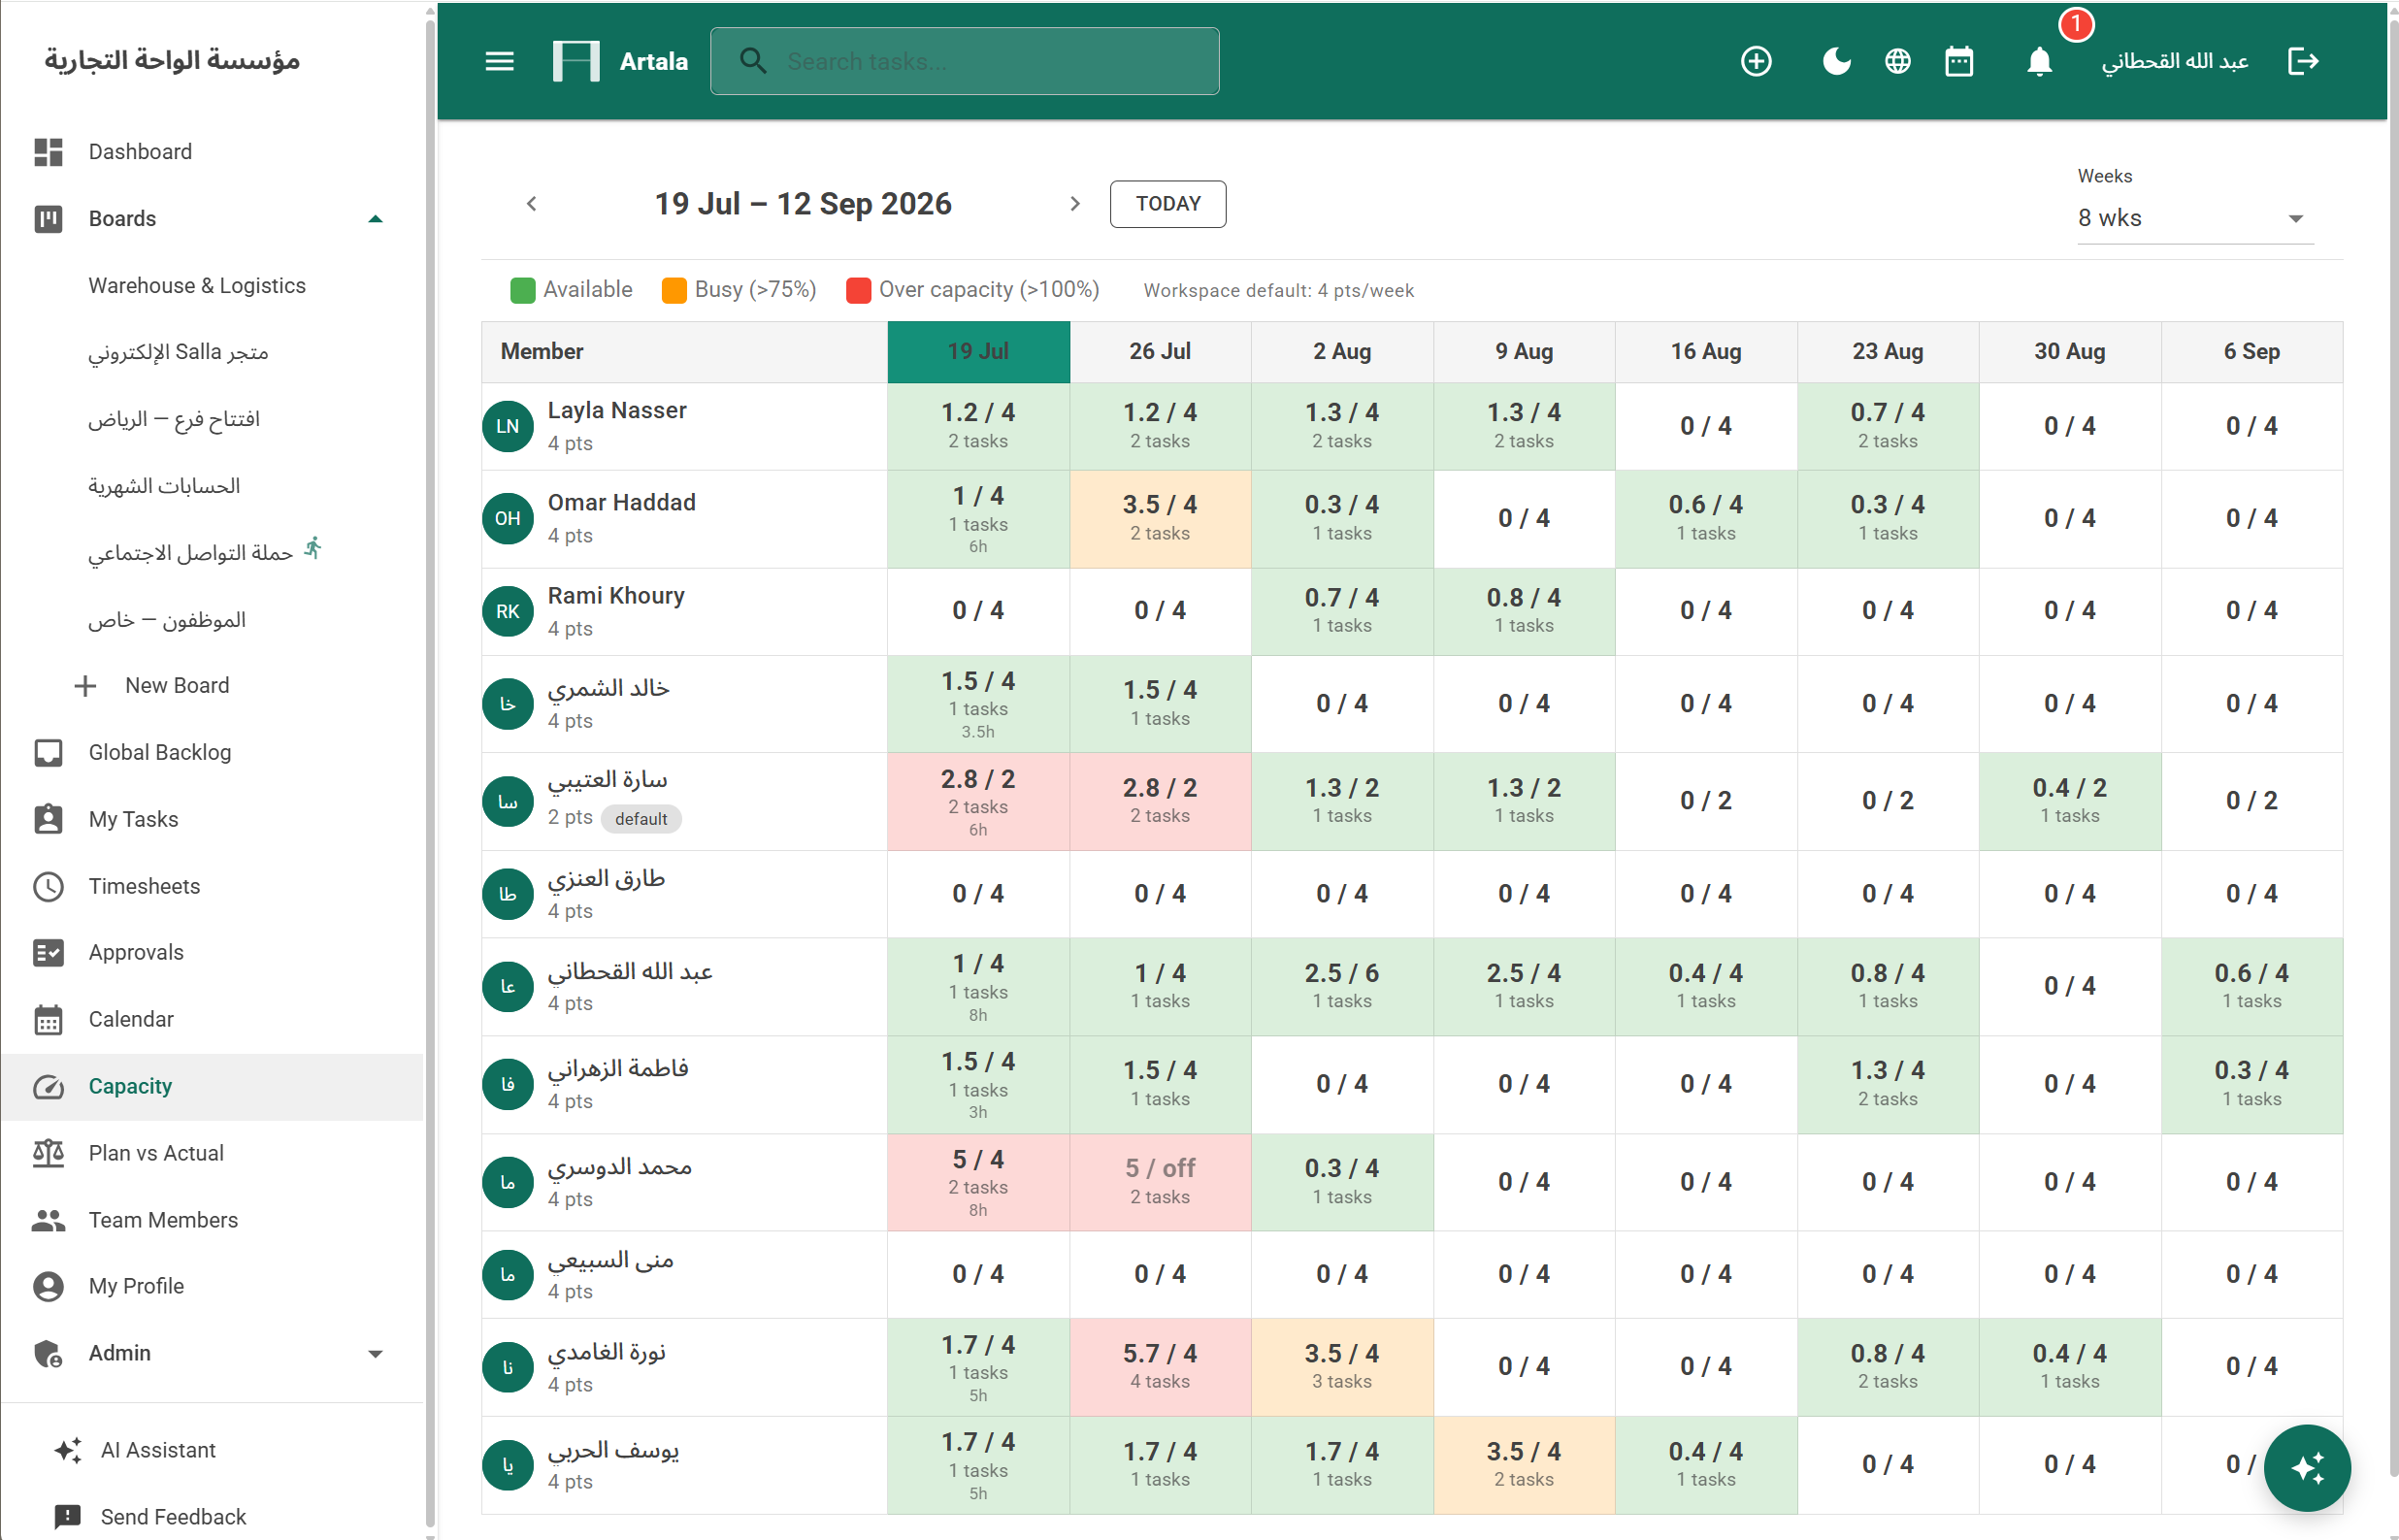This screenshot has width=2399, height=1540.
Task: Go to next date range
Action: [x=1075, y=204]
